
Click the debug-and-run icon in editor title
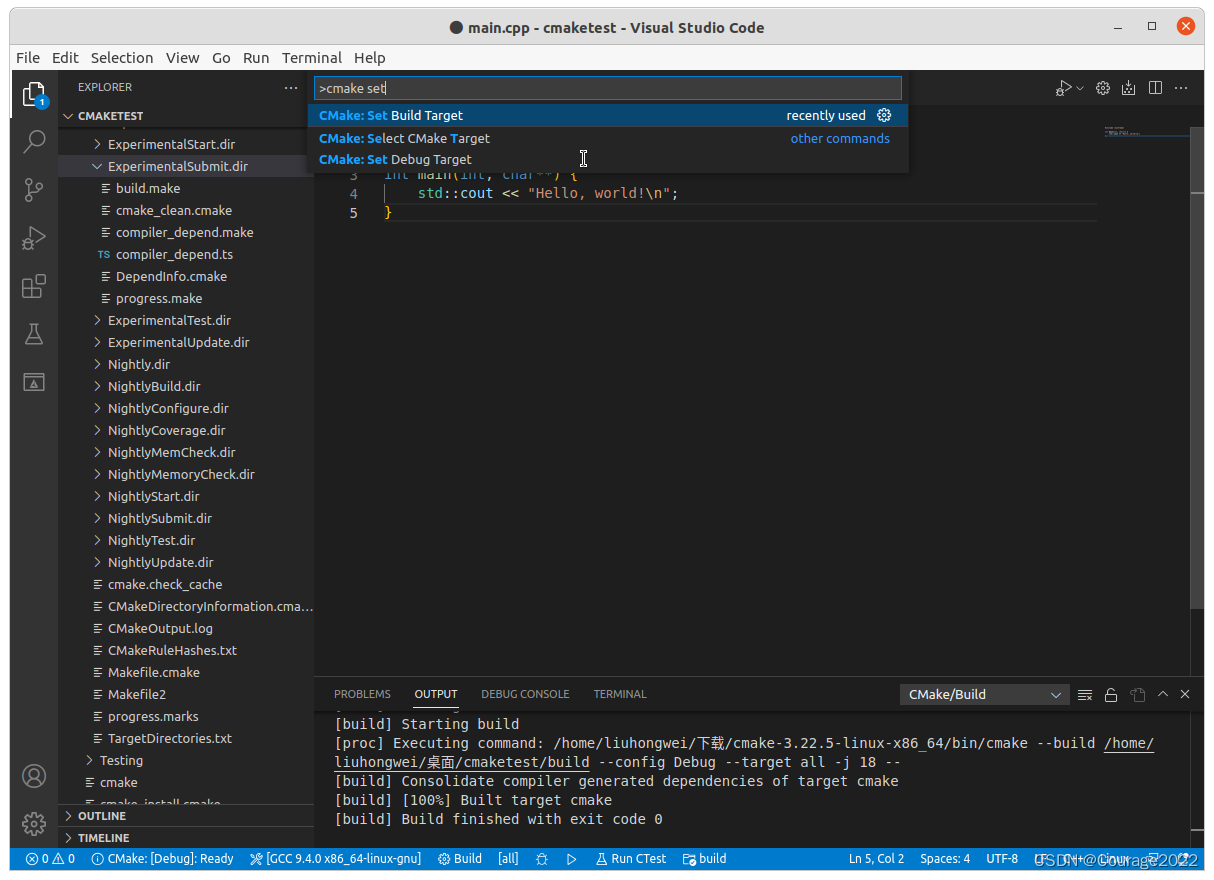tap(1064, 88)
